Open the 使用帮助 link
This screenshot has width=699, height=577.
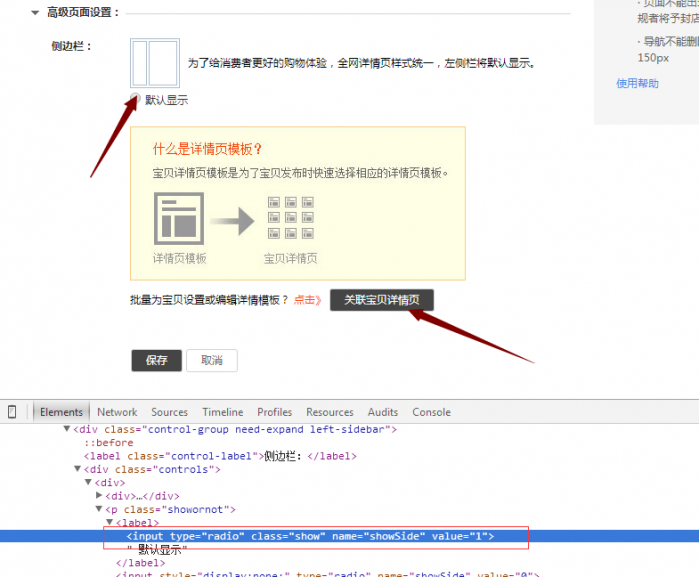pyautogui.click(x=637, y=83)
